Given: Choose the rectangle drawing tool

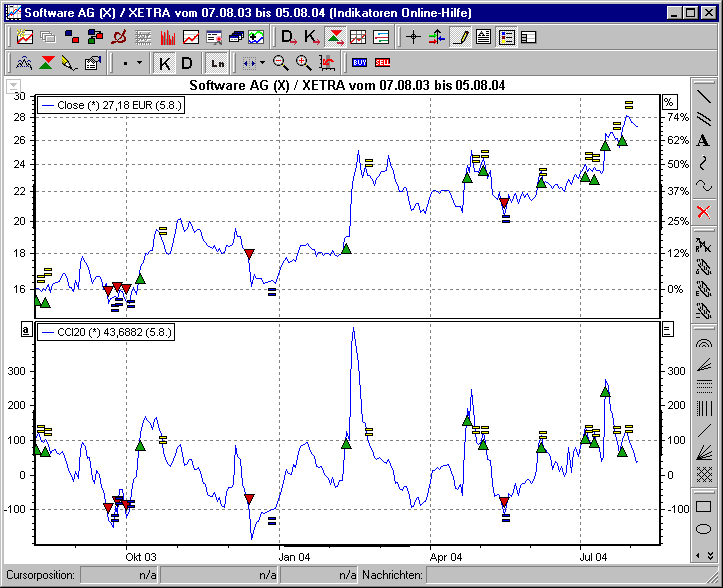Looking at the screenshot, I should pos(704,507).
